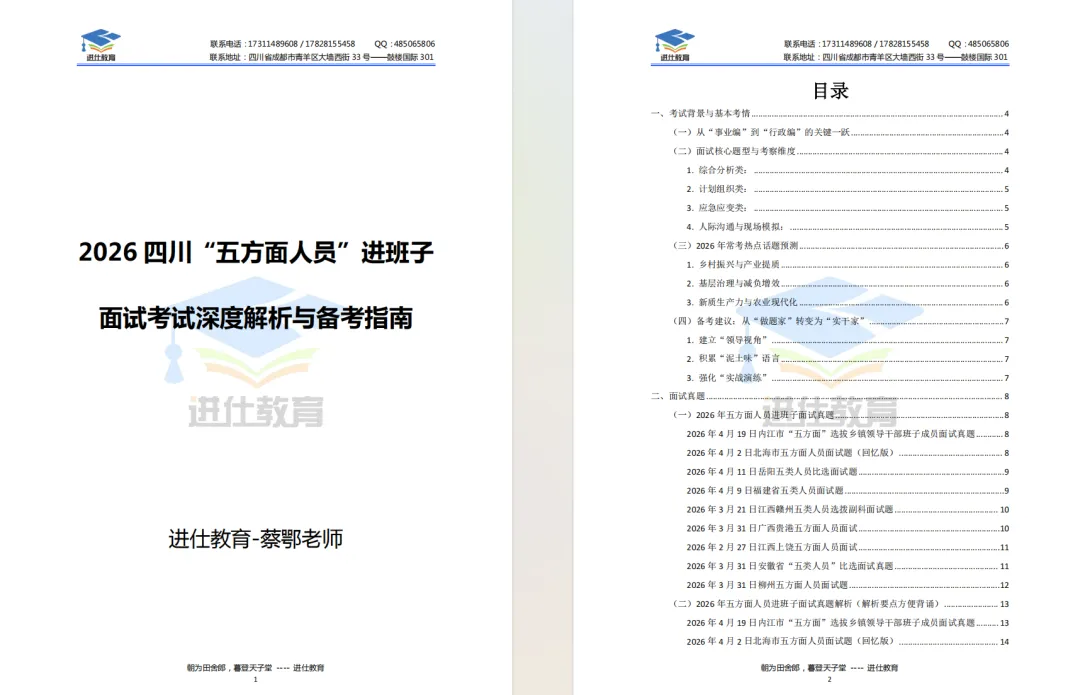Click the footer slogan '朝为田舍郎,暮登天子堂' on the cover page
Image resolution: width=1080 pixels, height=695 pixels.
[229, 667]
